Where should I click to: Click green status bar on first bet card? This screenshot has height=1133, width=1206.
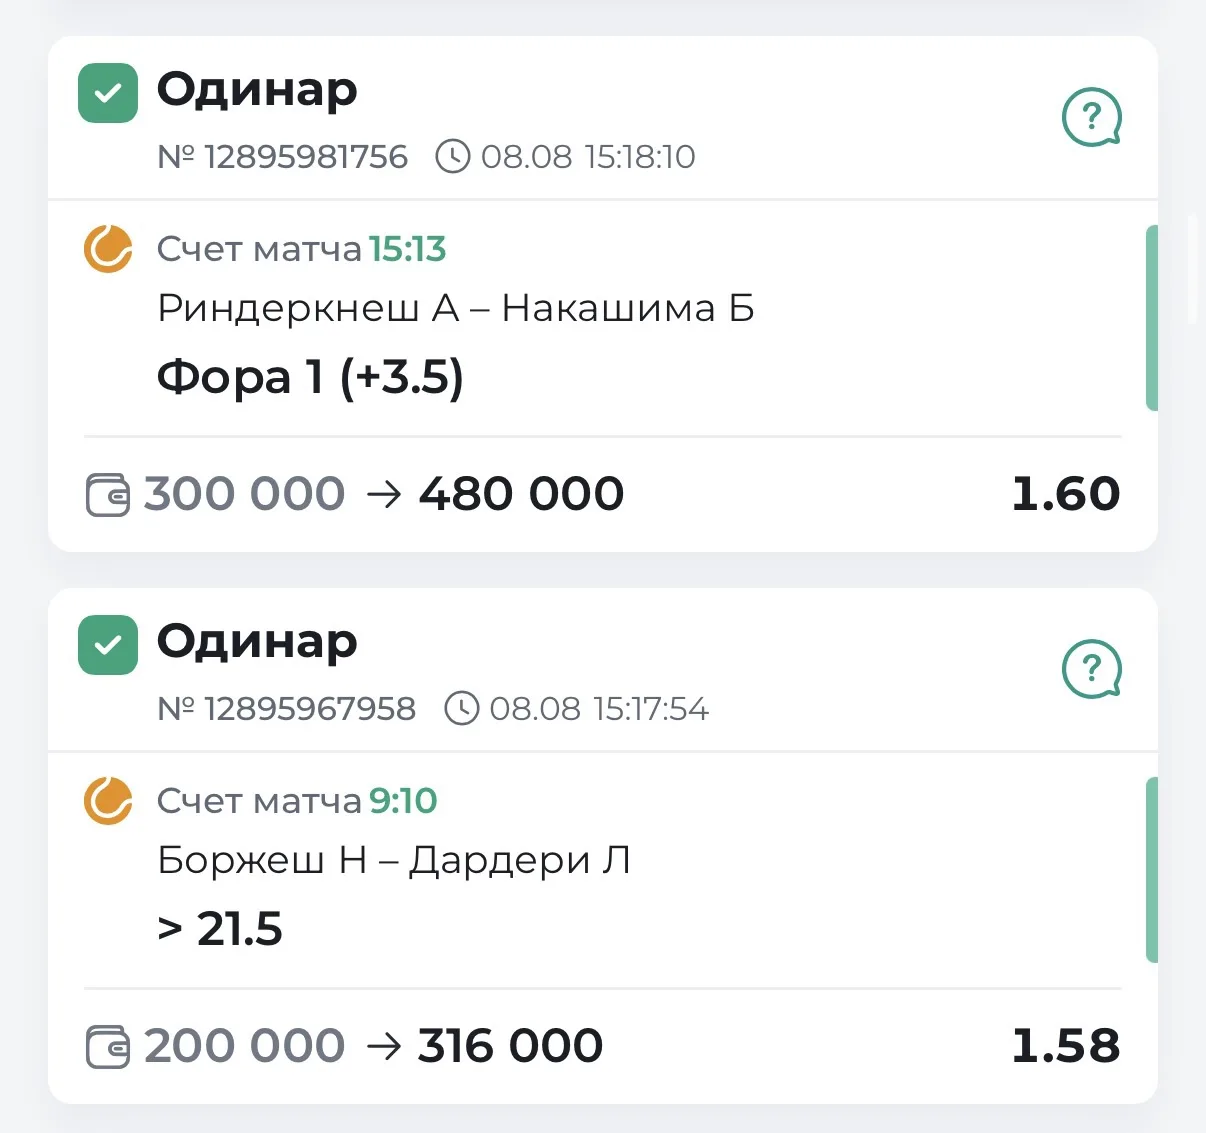point(1151,318)
